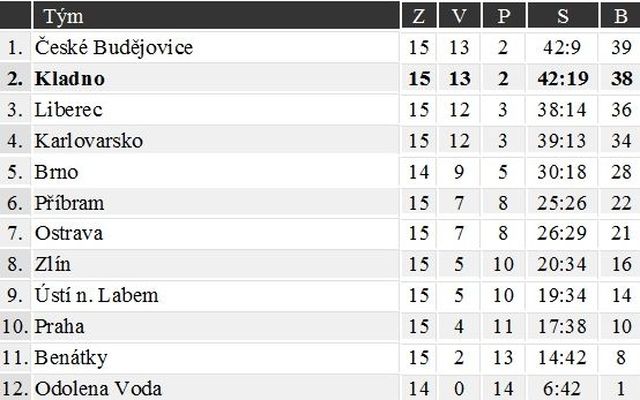Click the Odolena Voda team name
This screenshot has height=400, width=640.
click(98, 389)
